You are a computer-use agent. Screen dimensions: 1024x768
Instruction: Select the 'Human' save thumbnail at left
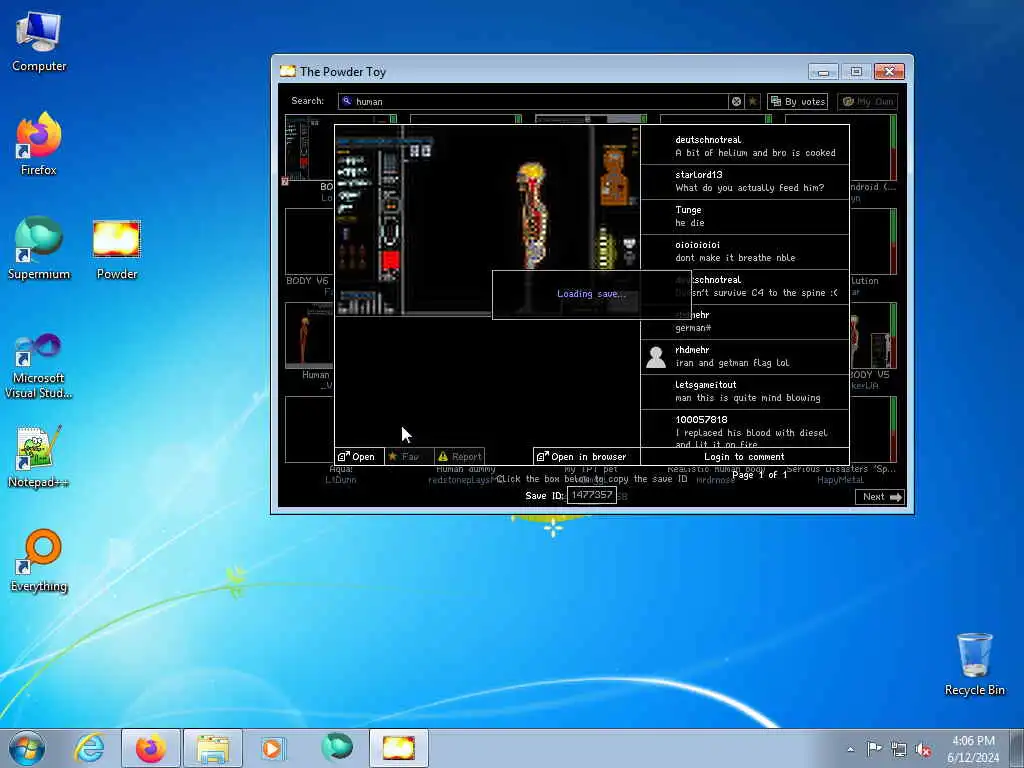[x=309, y=336]
